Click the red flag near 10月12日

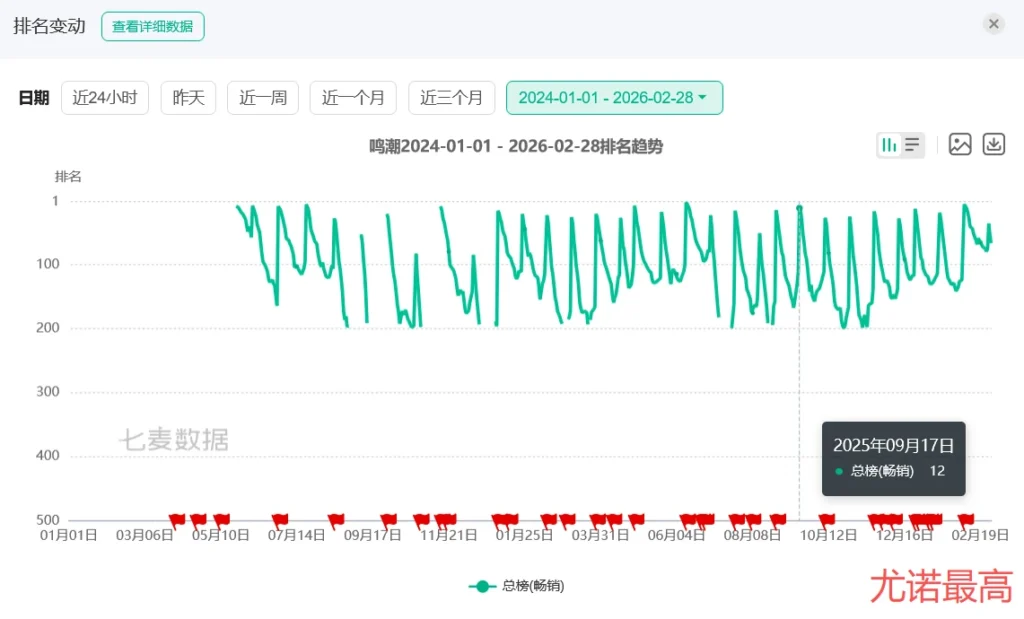[826, 519]
